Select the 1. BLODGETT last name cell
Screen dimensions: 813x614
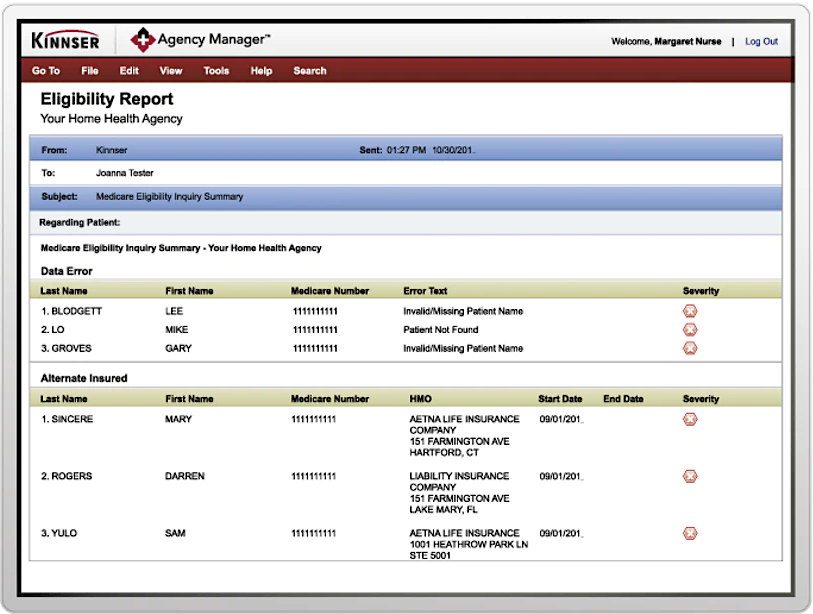(72, 311)
